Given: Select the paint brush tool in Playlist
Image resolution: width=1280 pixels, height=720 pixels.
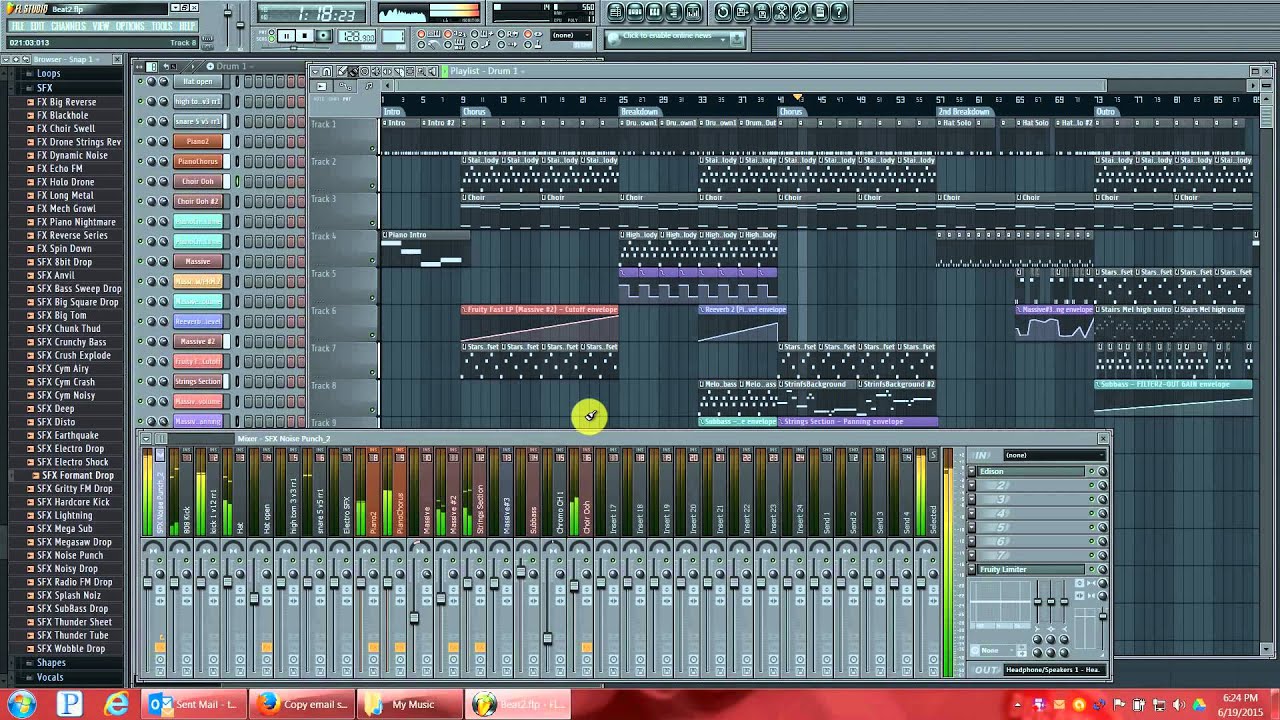Looking at the screenshot, I should (353, 71).
